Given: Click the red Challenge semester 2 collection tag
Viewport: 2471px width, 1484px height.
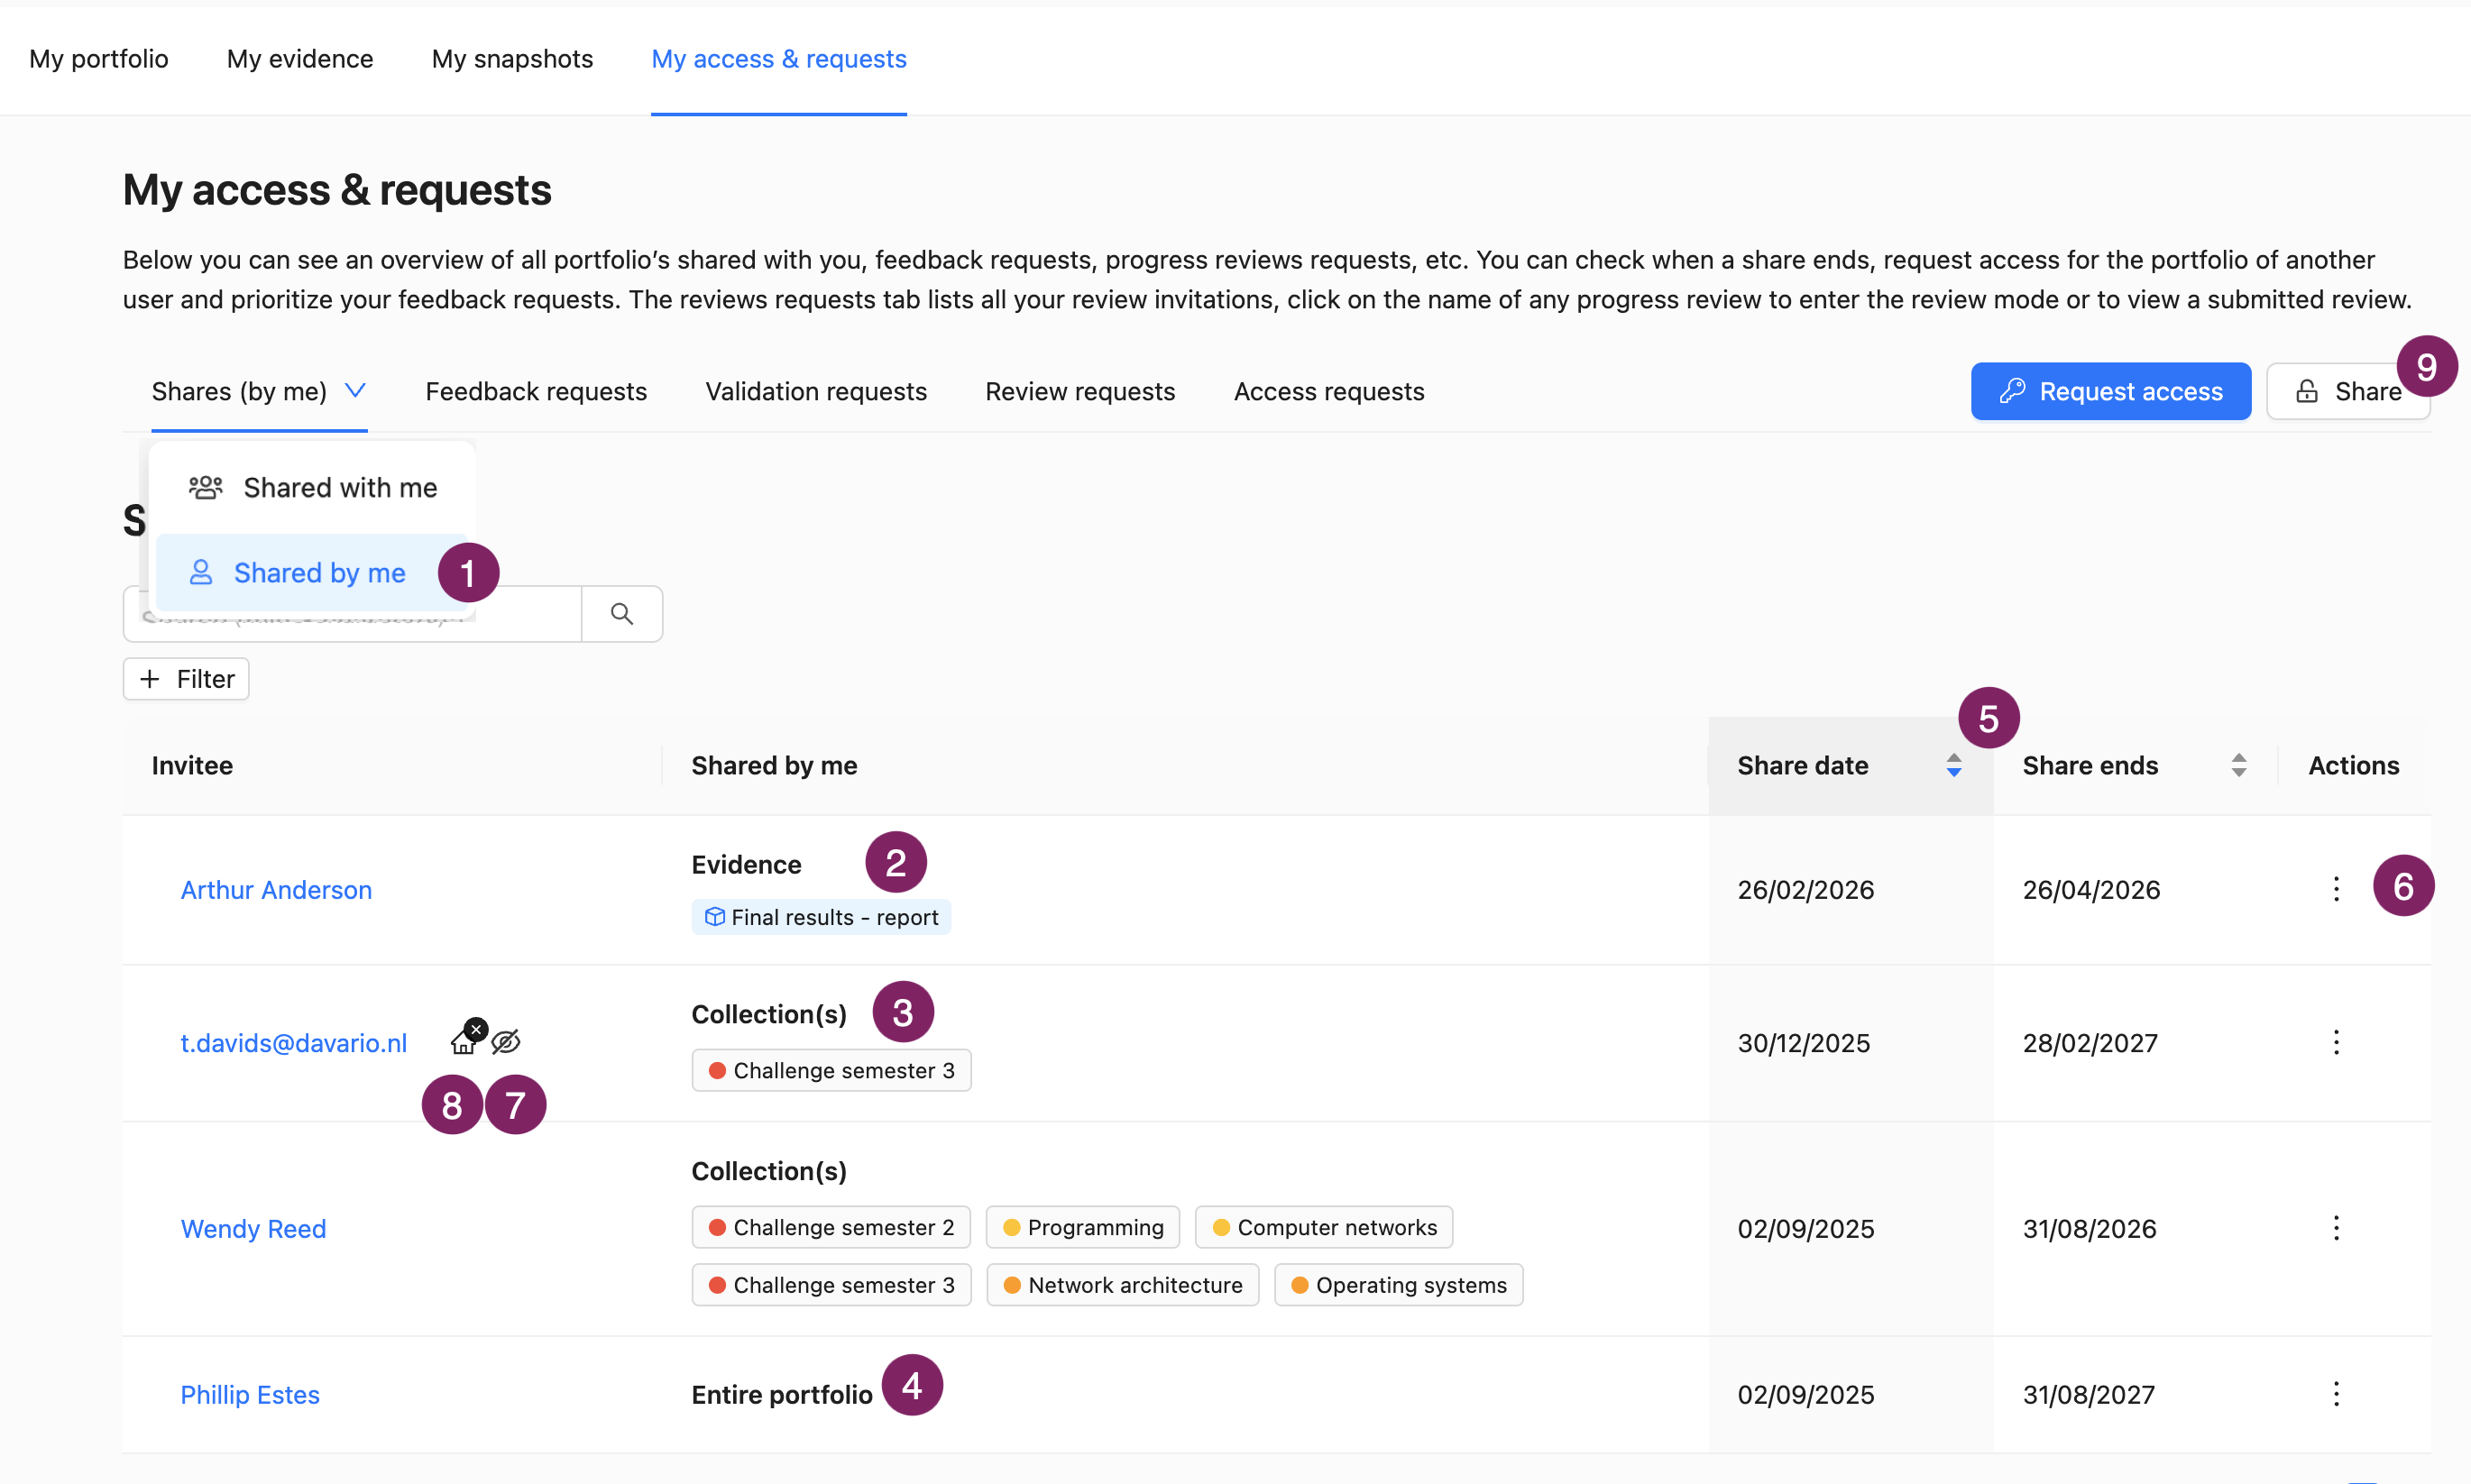Looking at the screenshot, I should coord(831,1228).
